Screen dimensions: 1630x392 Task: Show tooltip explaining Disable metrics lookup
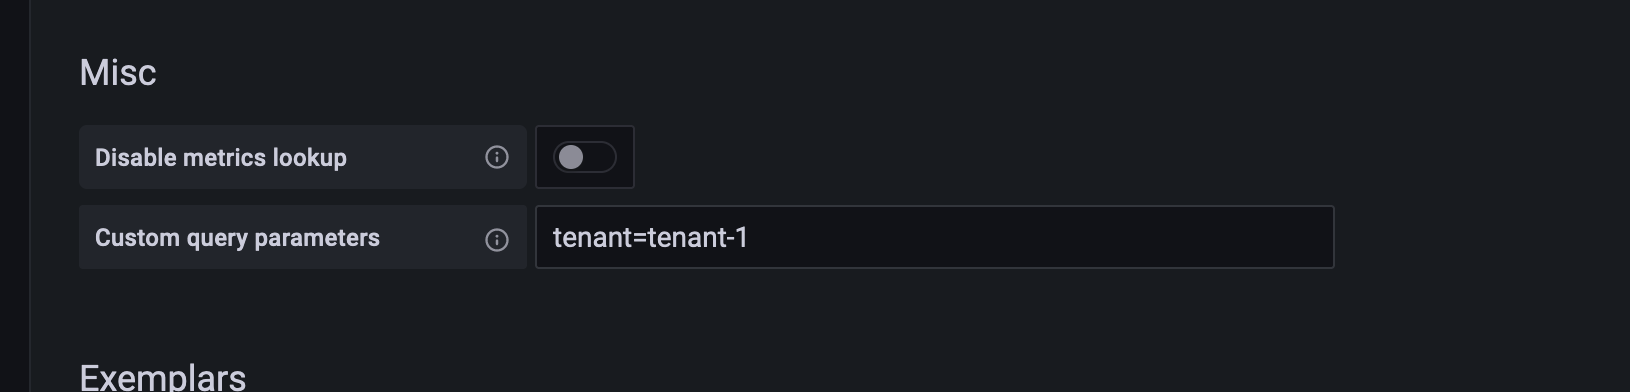click(x=497, y=157)
